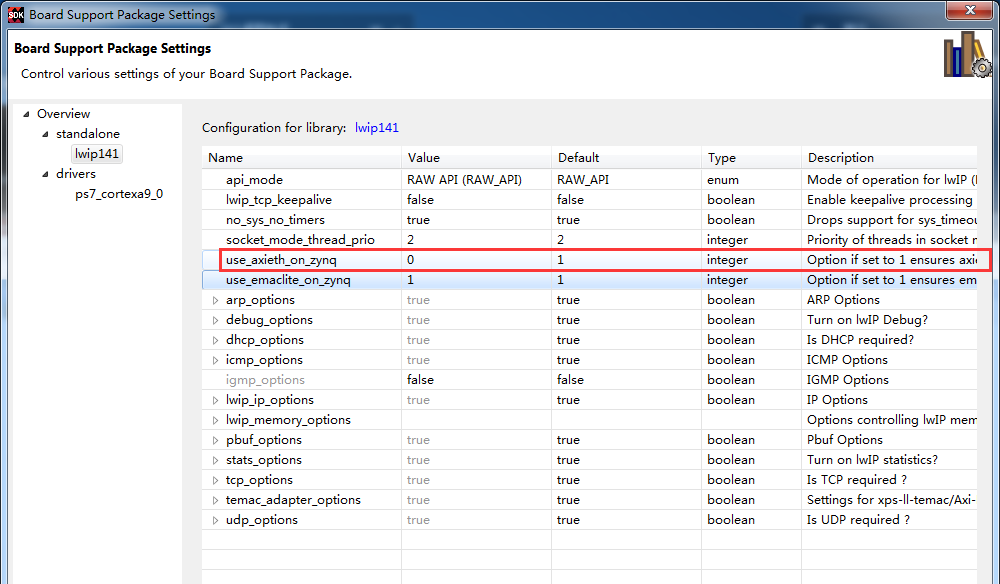Screen dimensions: 1000x584
Task: Collapse the Overview tree node
Action: 26,114
